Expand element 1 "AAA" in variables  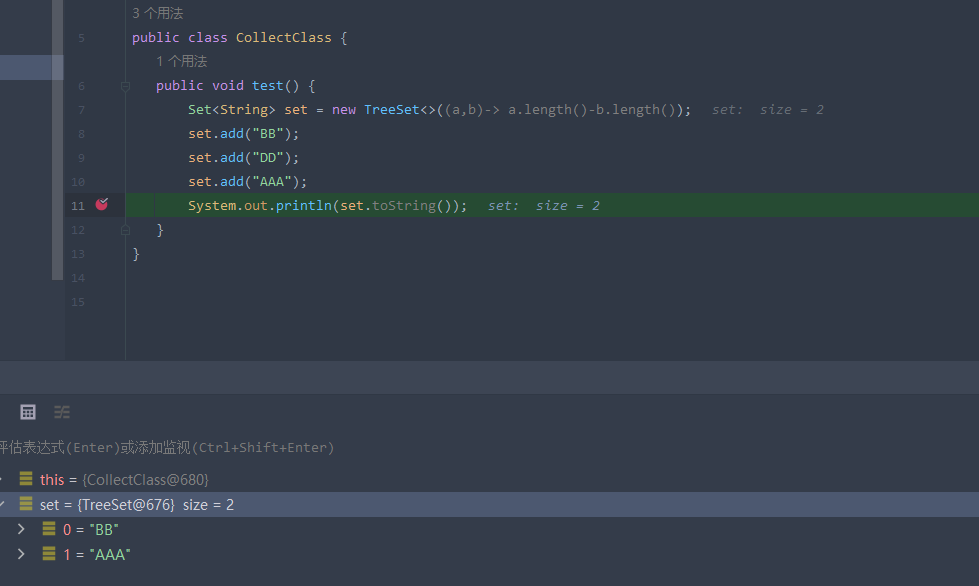[21, 554]
